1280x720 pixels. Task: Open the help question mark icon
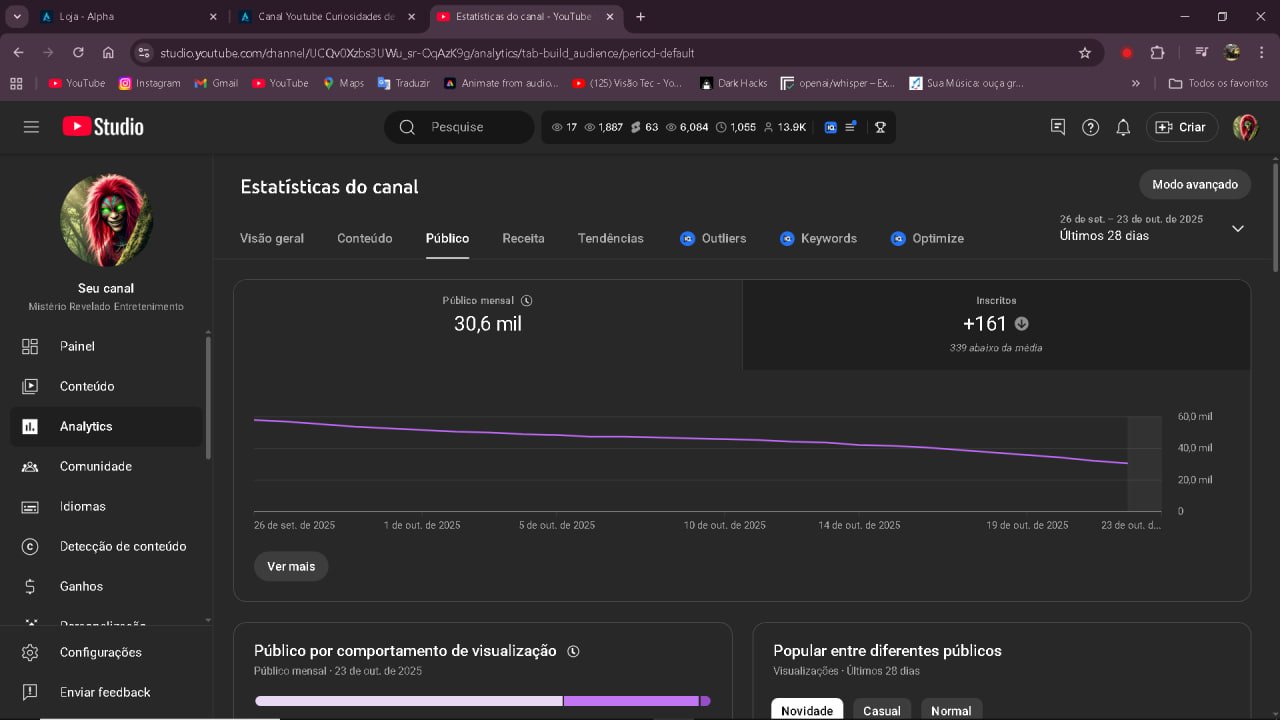point(1091,127)
